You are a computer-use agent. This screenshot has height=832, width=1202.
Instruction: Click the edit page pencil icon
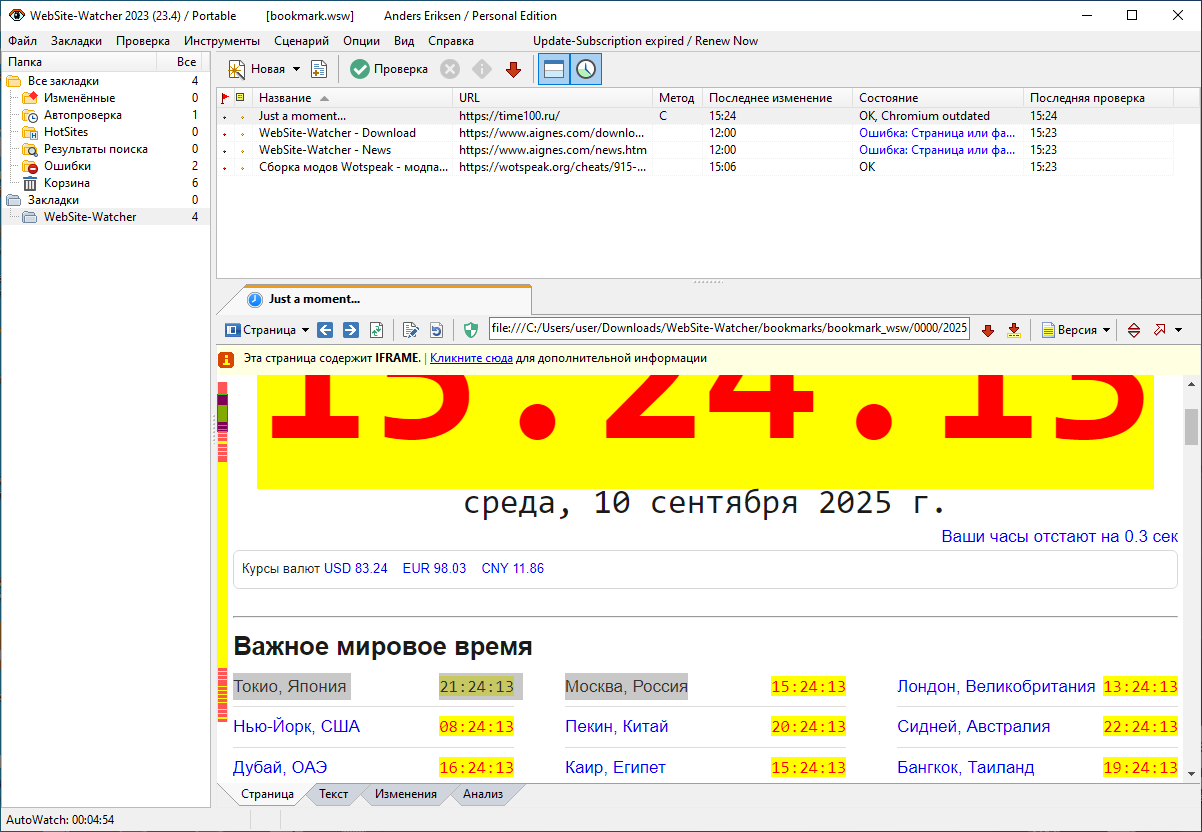(x=410, y=330)
